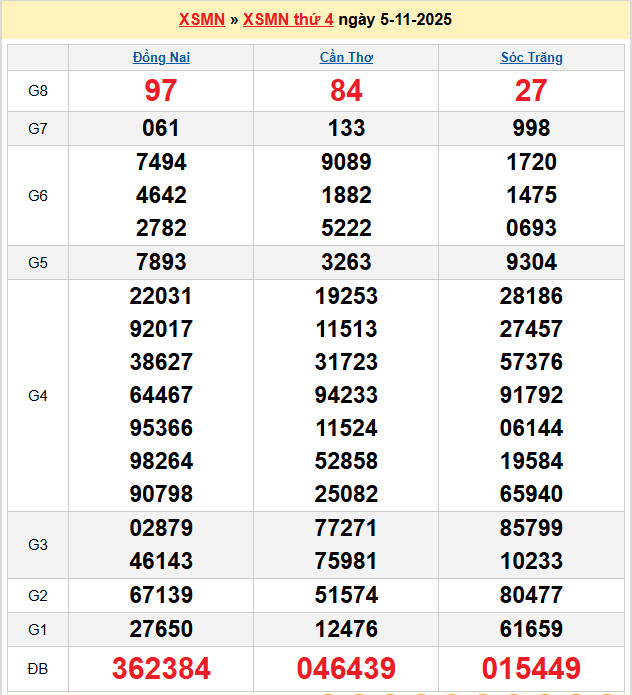632x695 pixels.
Task: Click the date text ngày 5-11-2025
Action: (x=395, y=20)
